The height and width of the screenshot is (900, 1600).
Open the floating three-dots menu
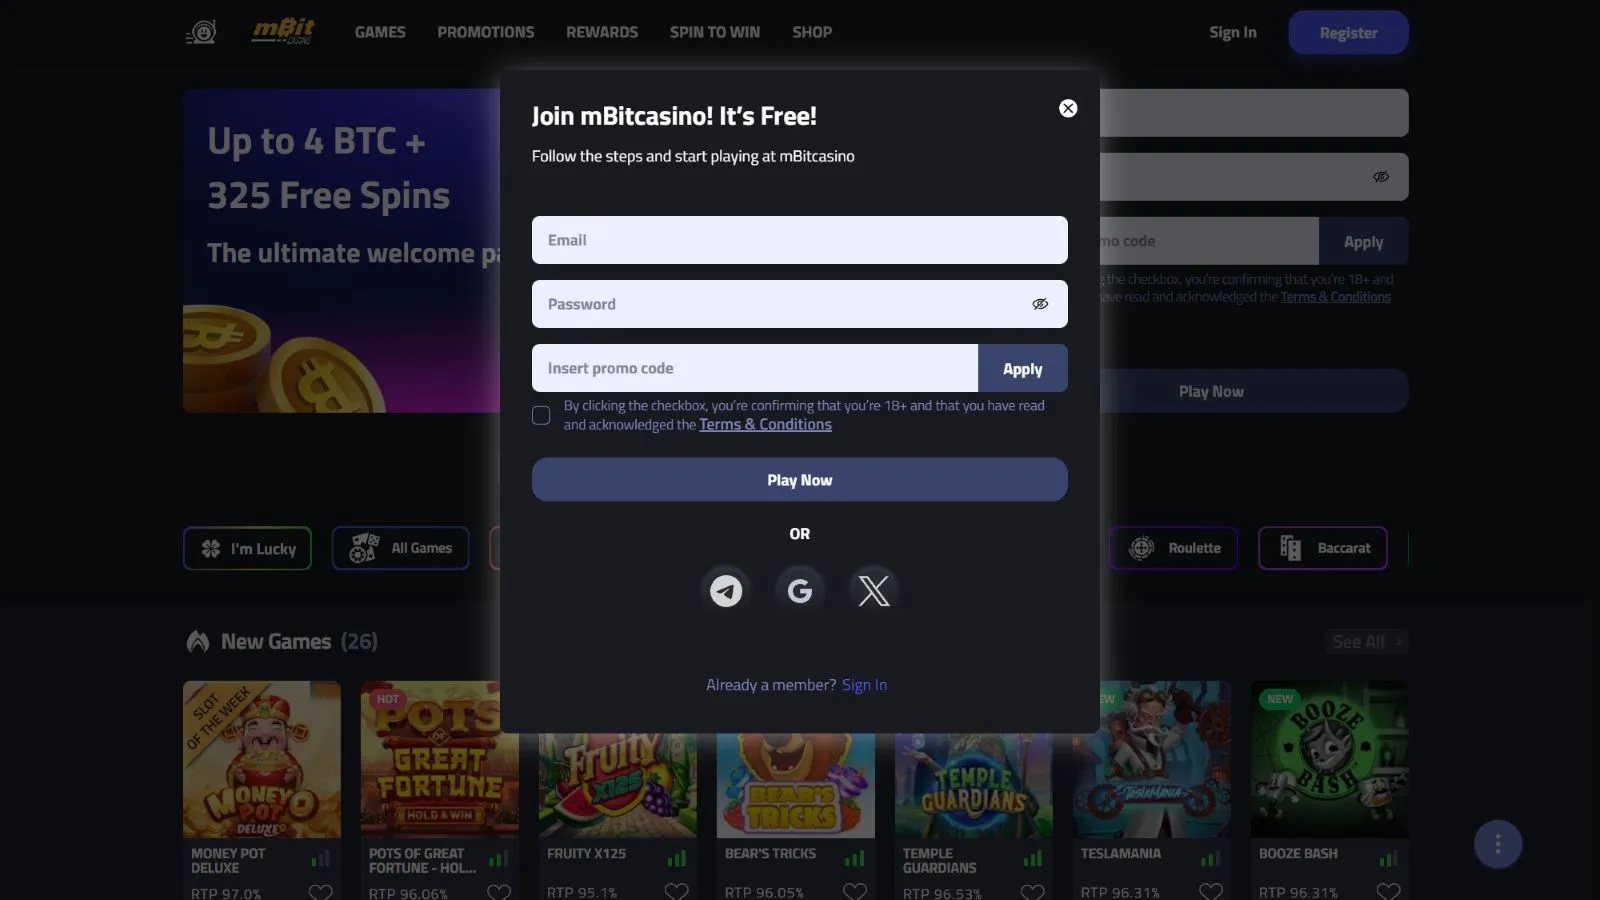click(x=1497, y=844)
